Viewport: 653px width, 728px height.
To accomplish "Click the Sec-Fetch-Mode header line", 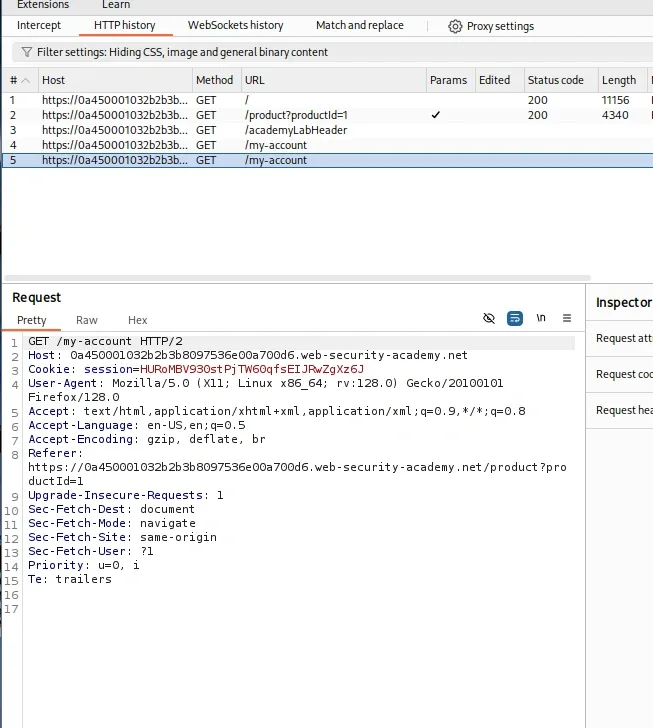I will pos(111,523).
